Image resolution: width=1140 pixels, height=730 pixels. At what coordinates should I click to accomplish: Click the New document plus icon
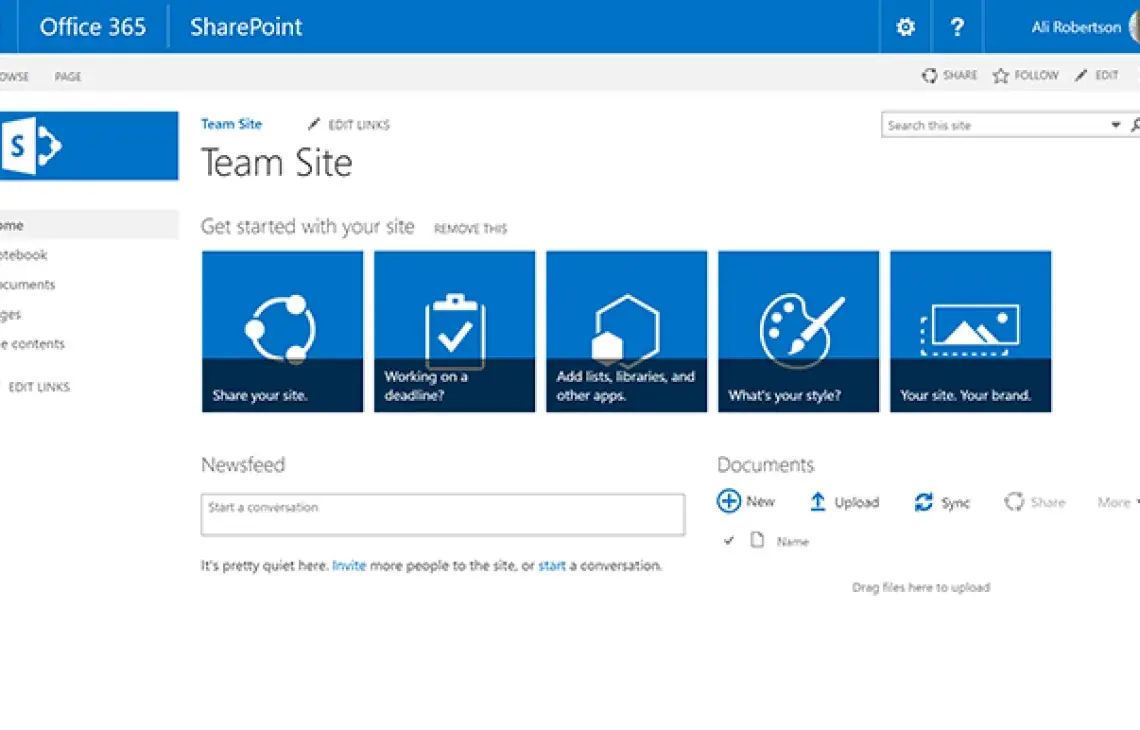(x=728, y=501)
